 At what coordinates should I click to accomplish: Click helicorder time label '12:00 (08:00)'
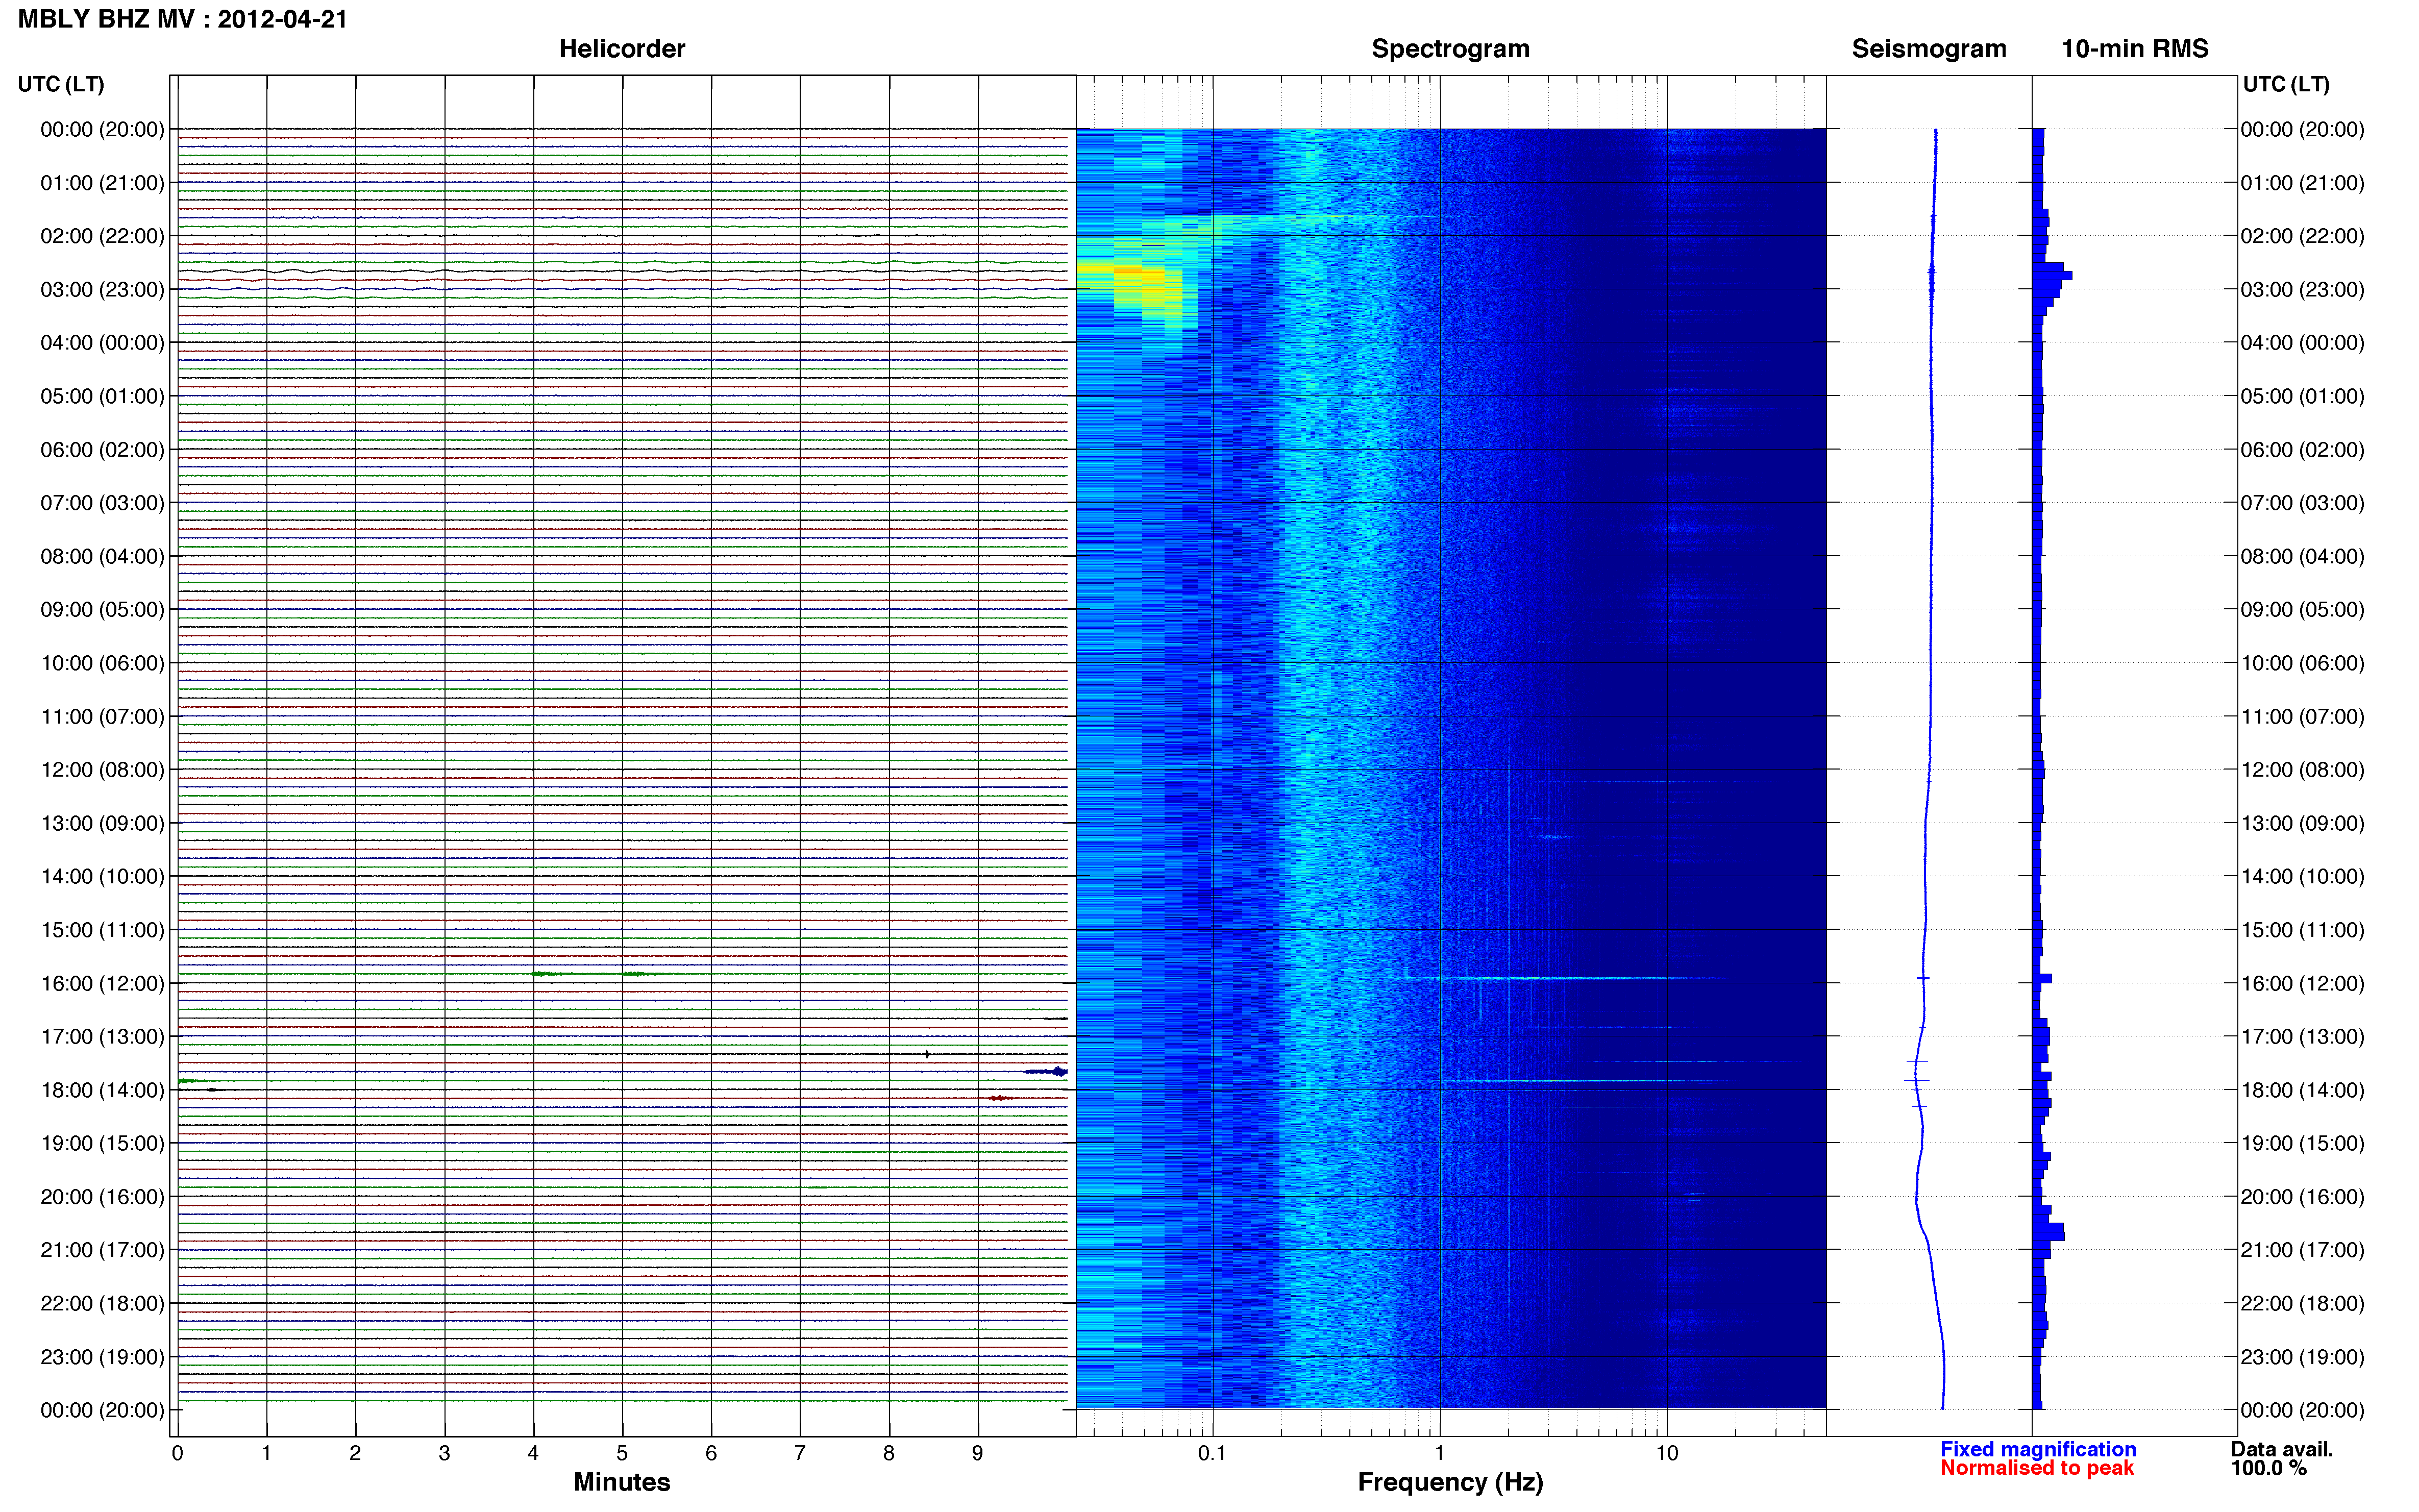click(x=102, y=770)
